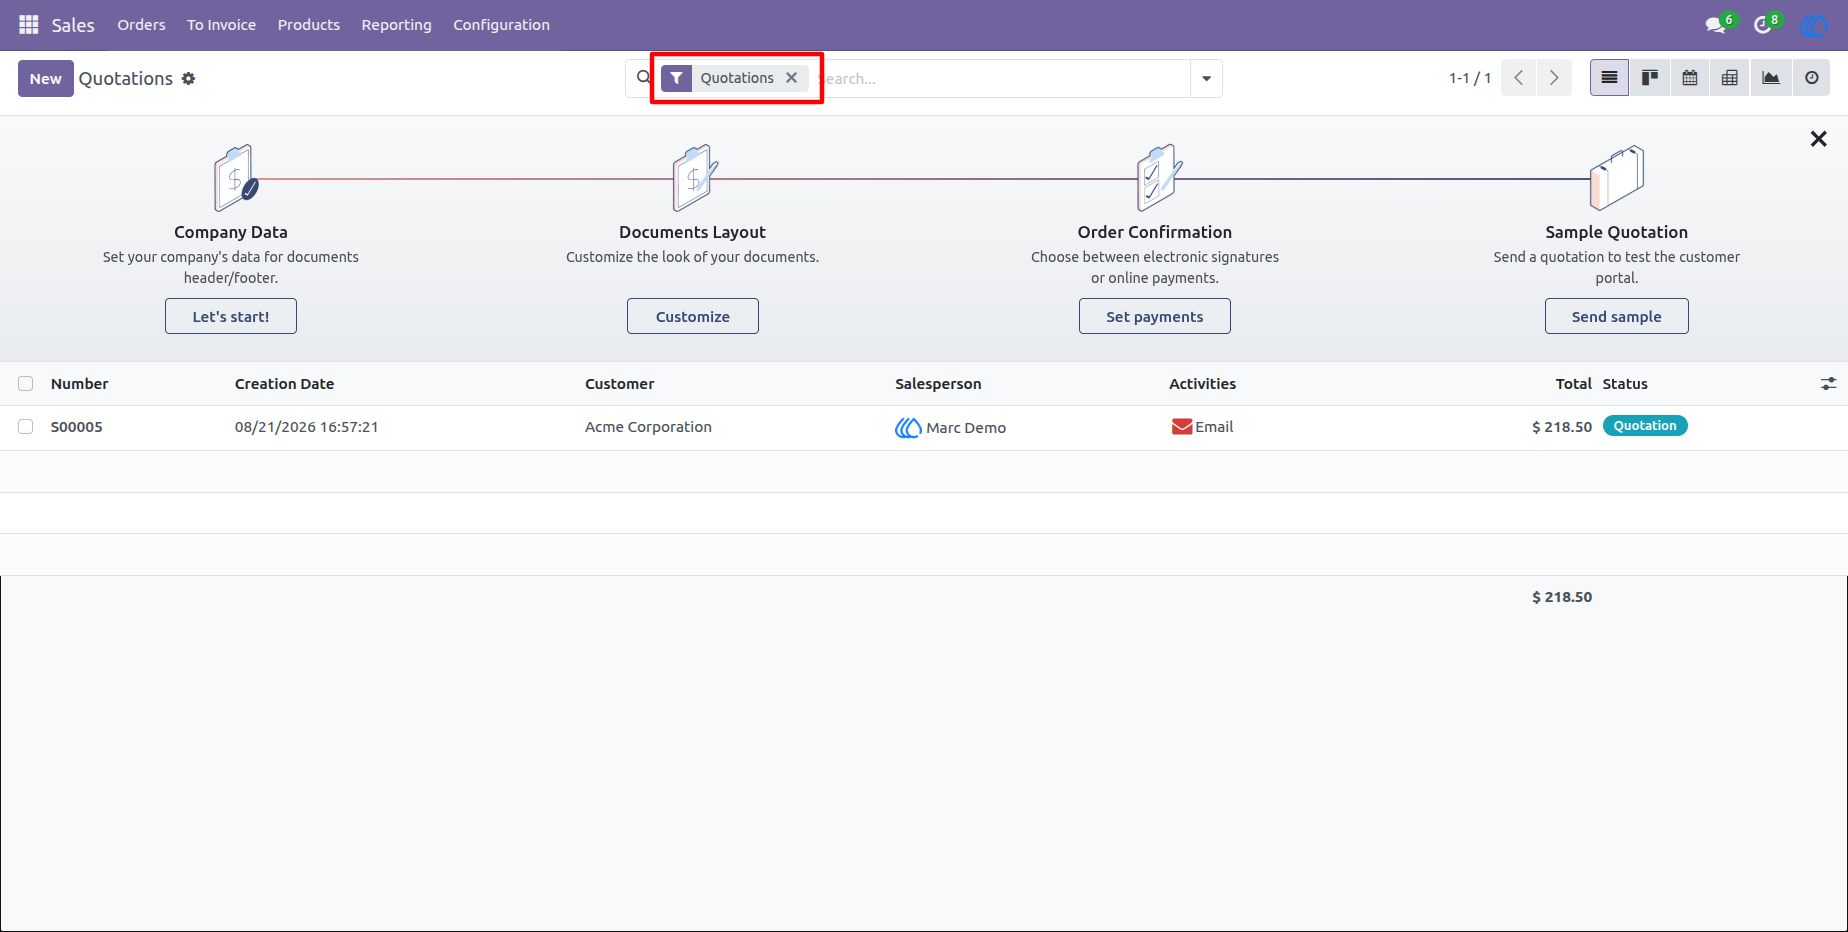The height and width of the screenshot is (932, 1848).
Task: Click the Email activity envelope icon
Action: 1182,427
